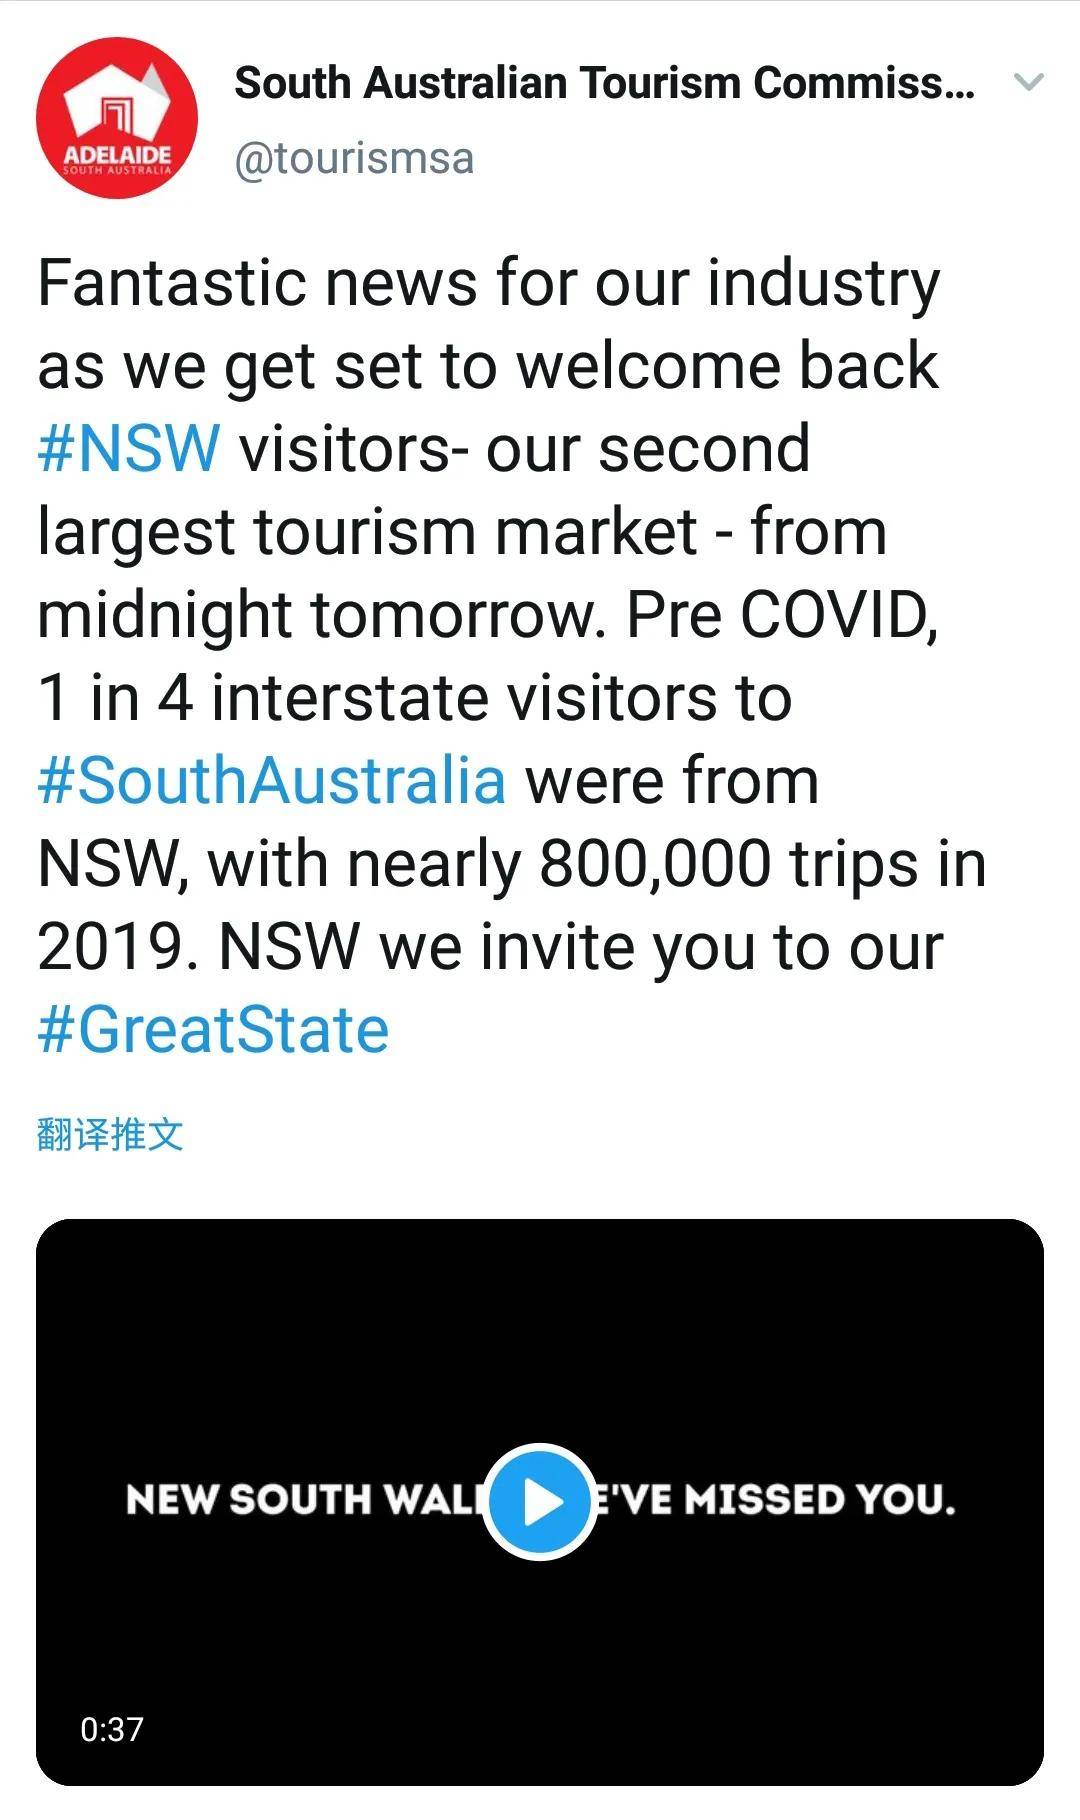1080x1820 pixels.
Task: Open the Adelaide South Australia profile avatar
Action: click(x=117, y=118)
